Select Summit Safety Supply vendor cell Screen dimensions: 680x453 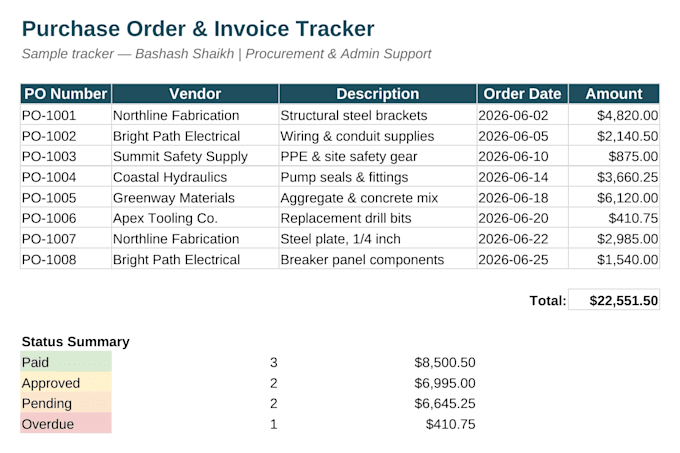[195, 156]
